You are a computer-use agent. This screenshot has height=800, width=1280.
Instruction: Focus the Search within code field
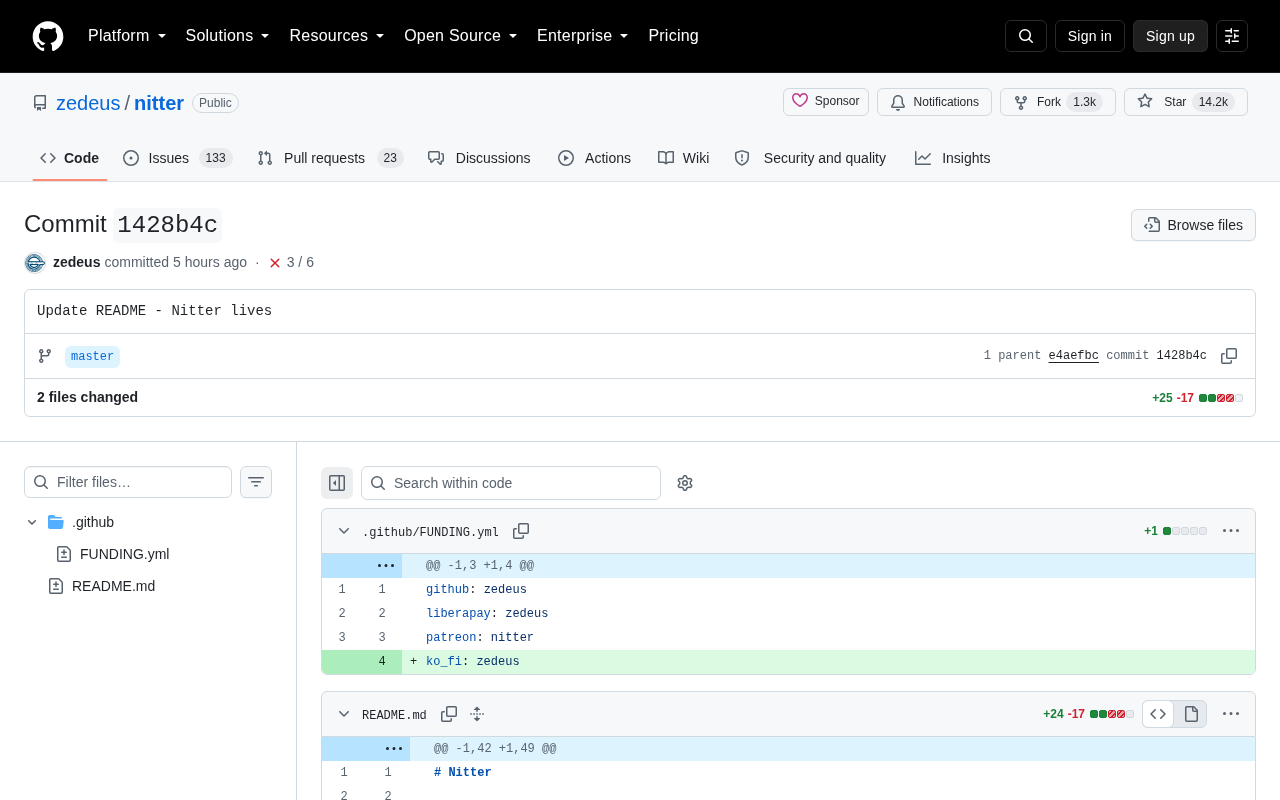[511, 483]
